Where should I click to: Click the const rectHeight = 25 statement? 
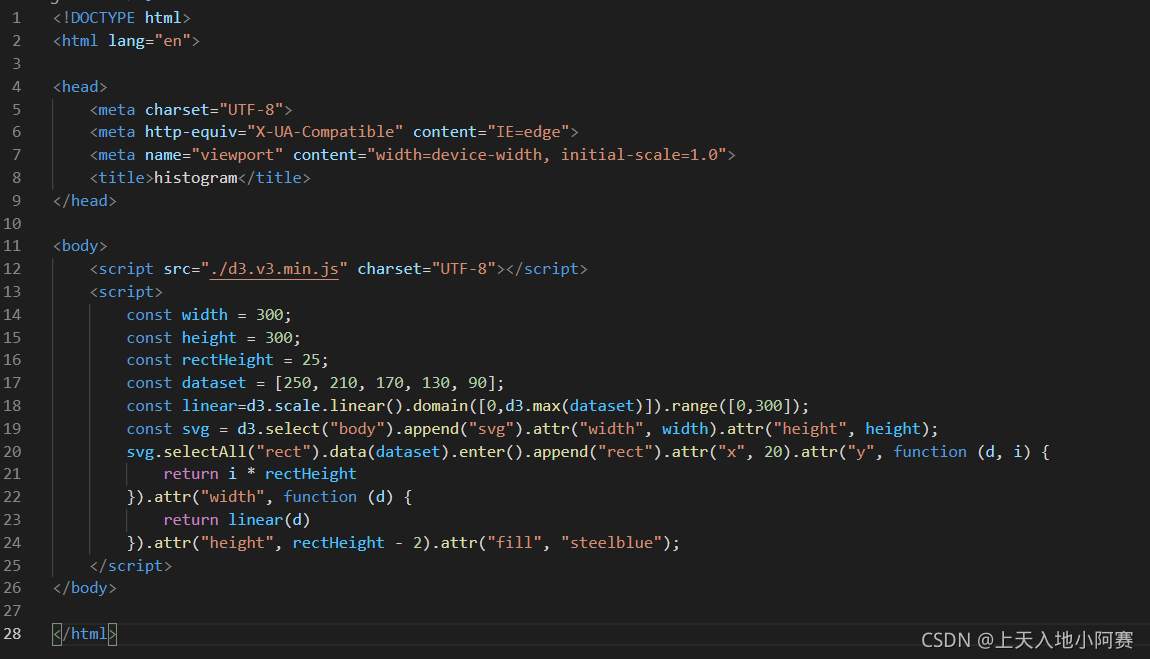pyautogui.click(x=227, y=360)
